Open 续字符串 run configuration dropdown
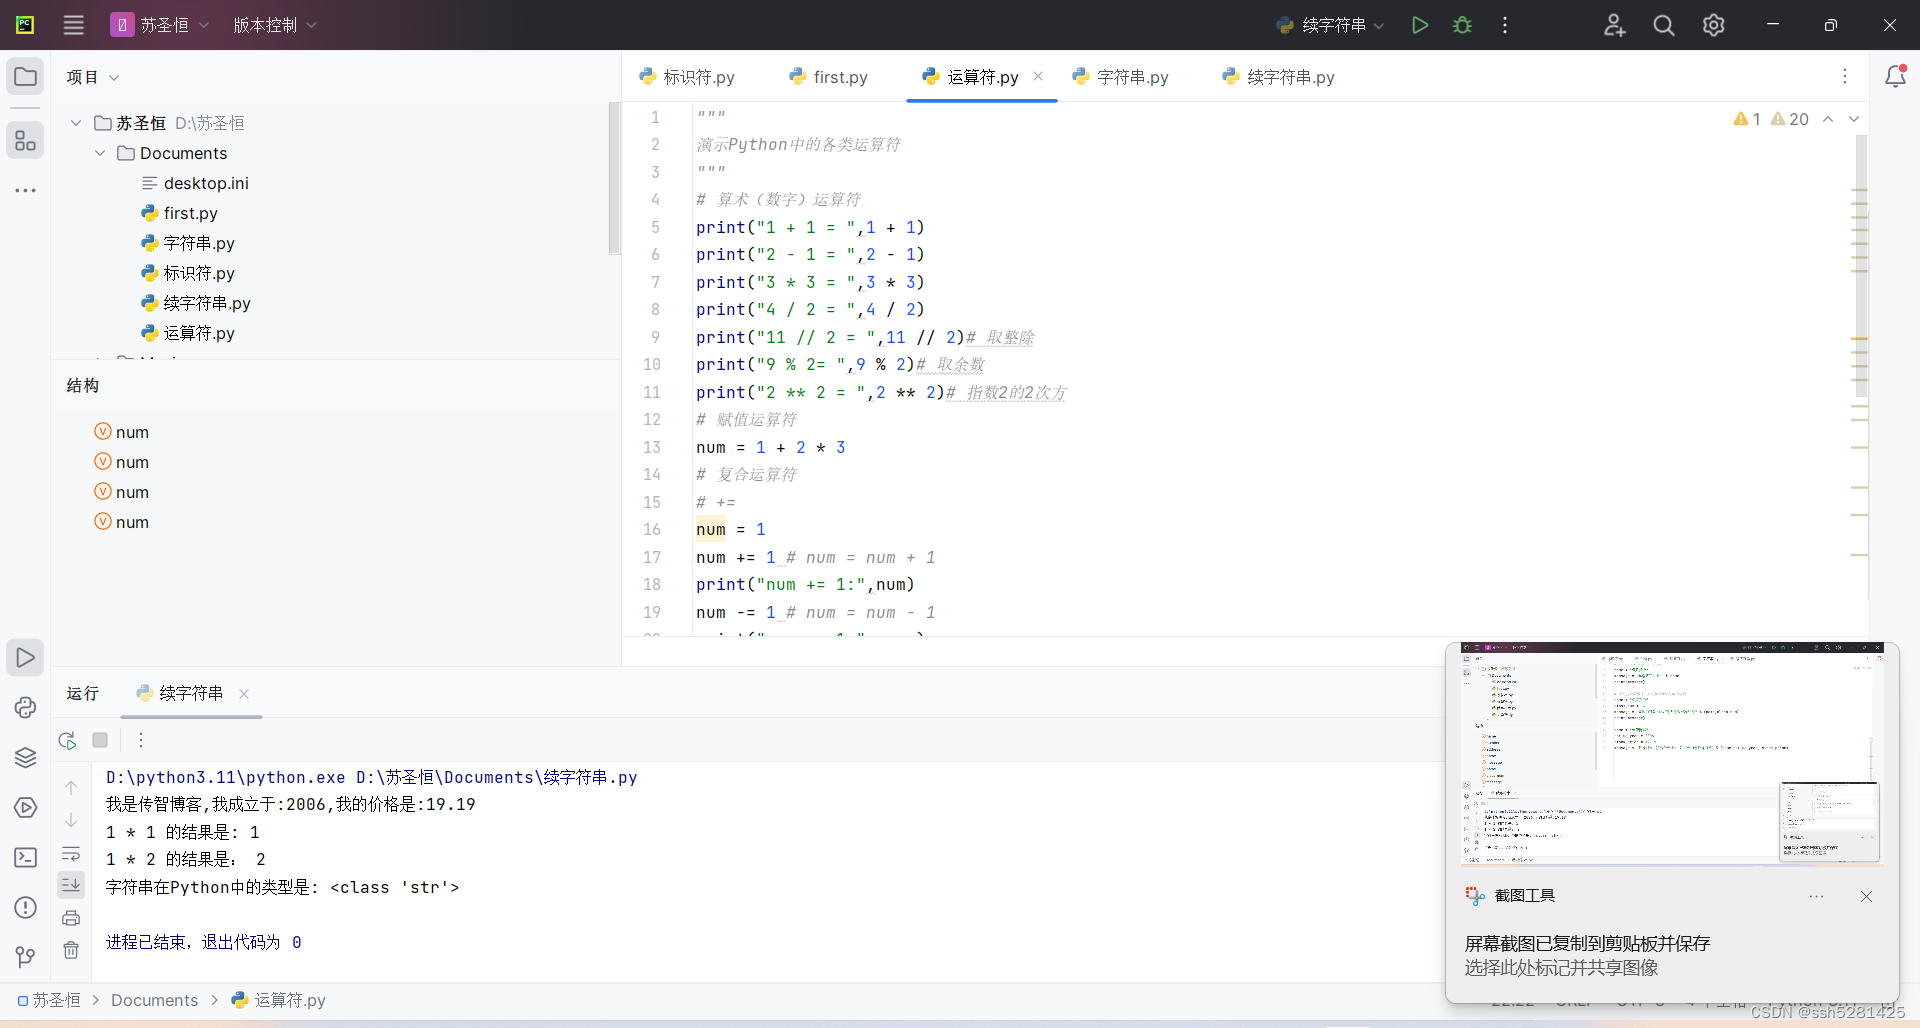The image size is (1920, 1028). click(x=1330, y=25)
